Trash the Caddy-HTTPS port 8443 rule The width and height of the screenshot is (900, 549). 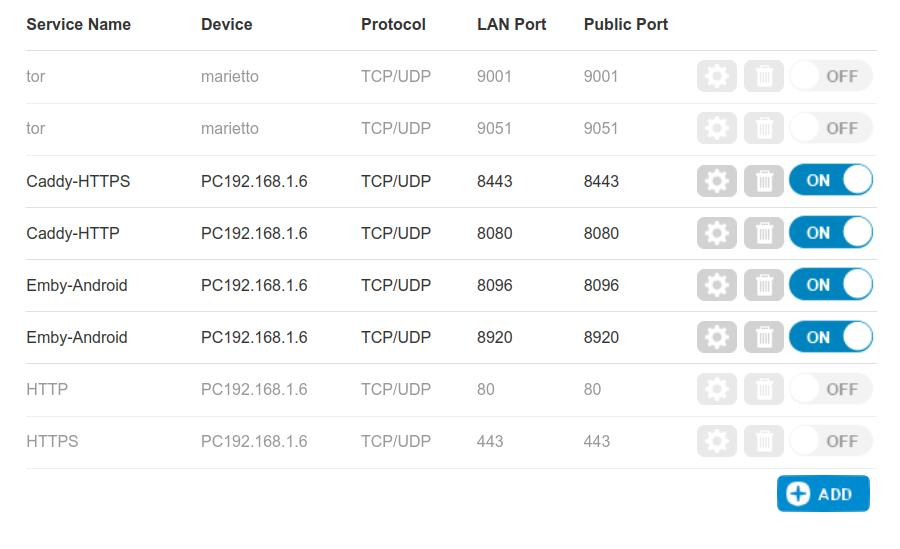click(x=763, y=181)
